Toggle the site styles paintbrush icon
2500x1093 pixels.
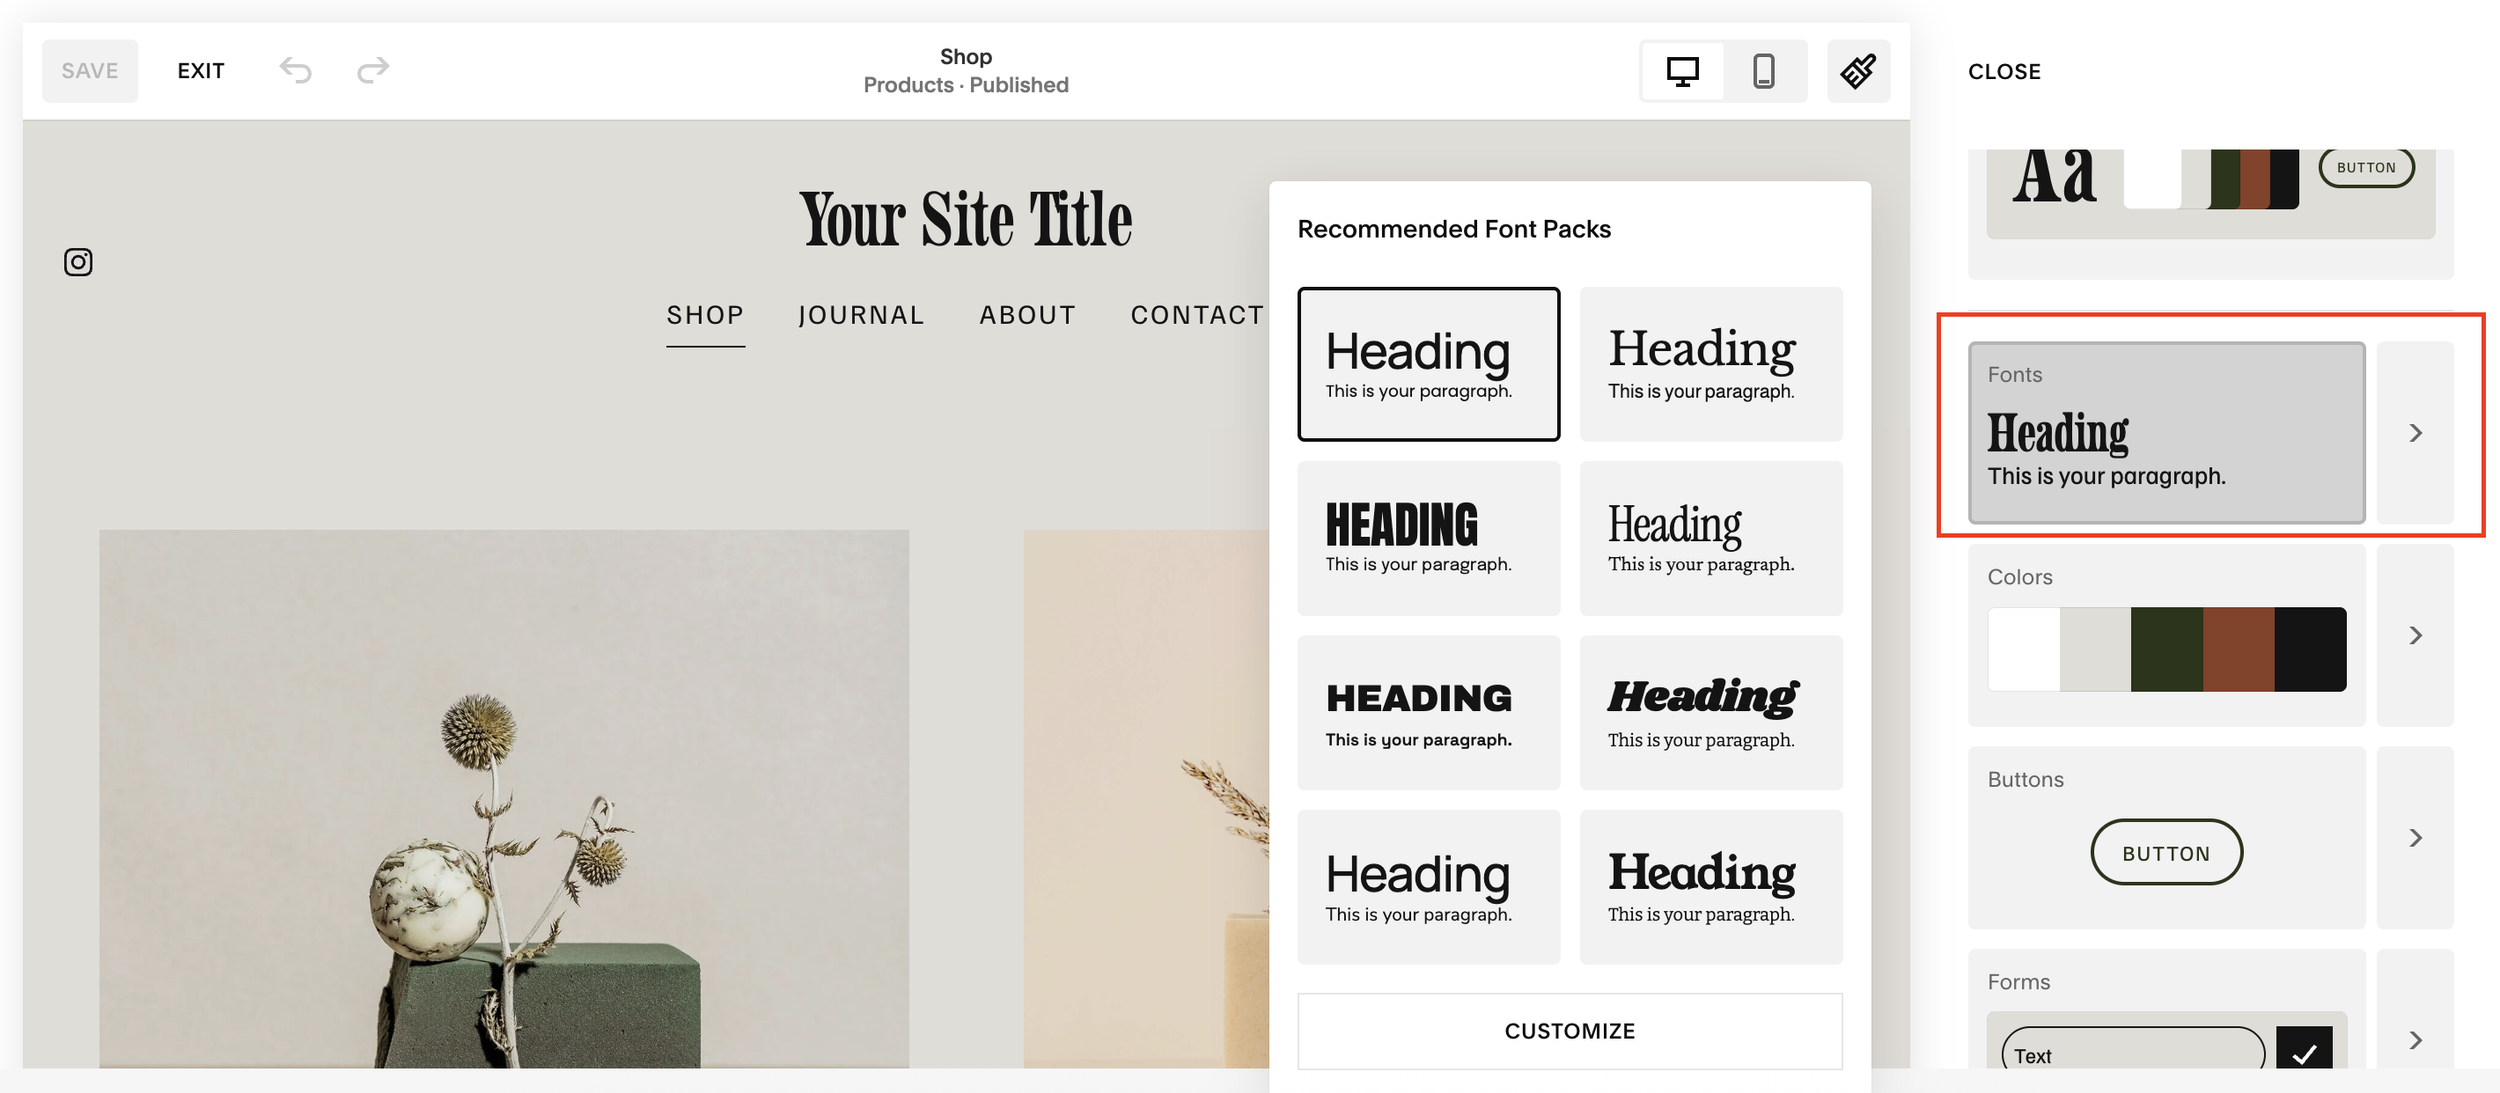pyautogui.click(x=1858, y=71)
